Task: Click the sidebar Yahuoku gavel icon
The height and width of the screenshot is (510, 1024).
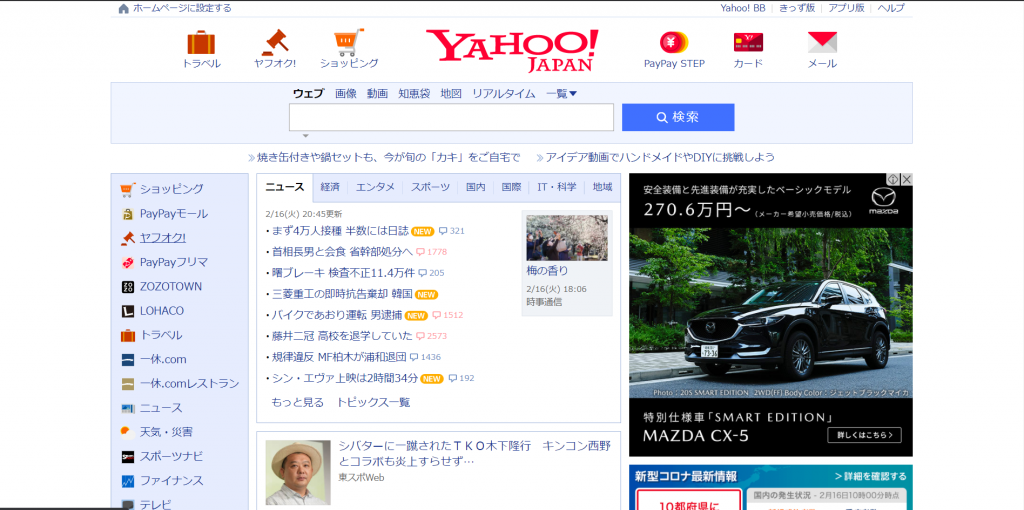Action: point(127,238)
